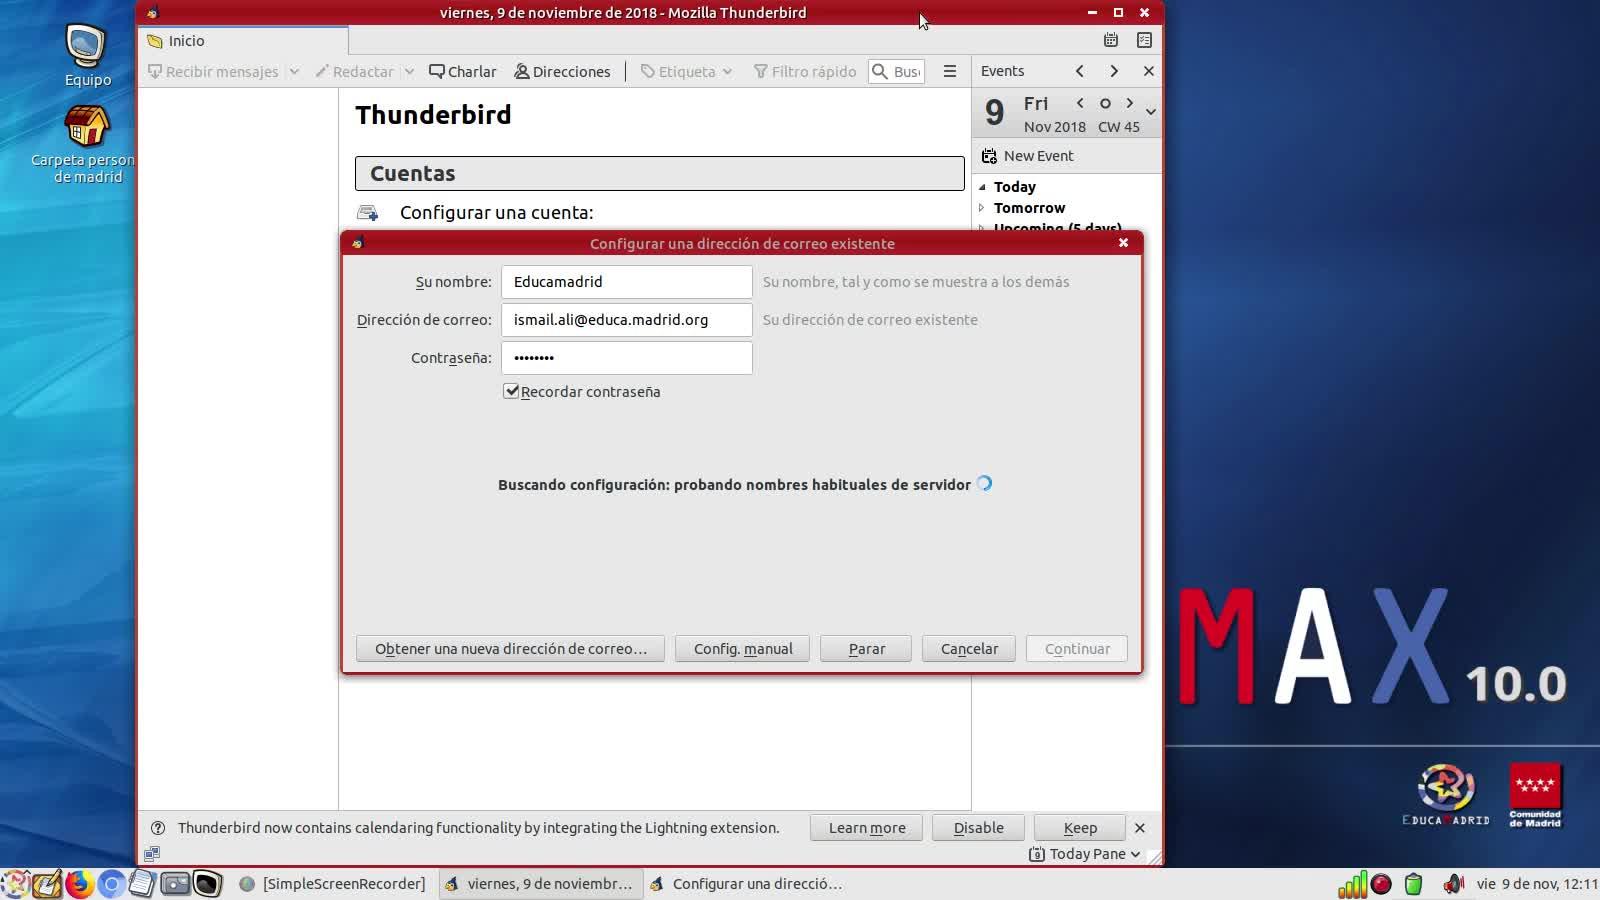Open Charlar chat from toolbar
This screenshot has width=1600, height=900.
tap(463, 72)
